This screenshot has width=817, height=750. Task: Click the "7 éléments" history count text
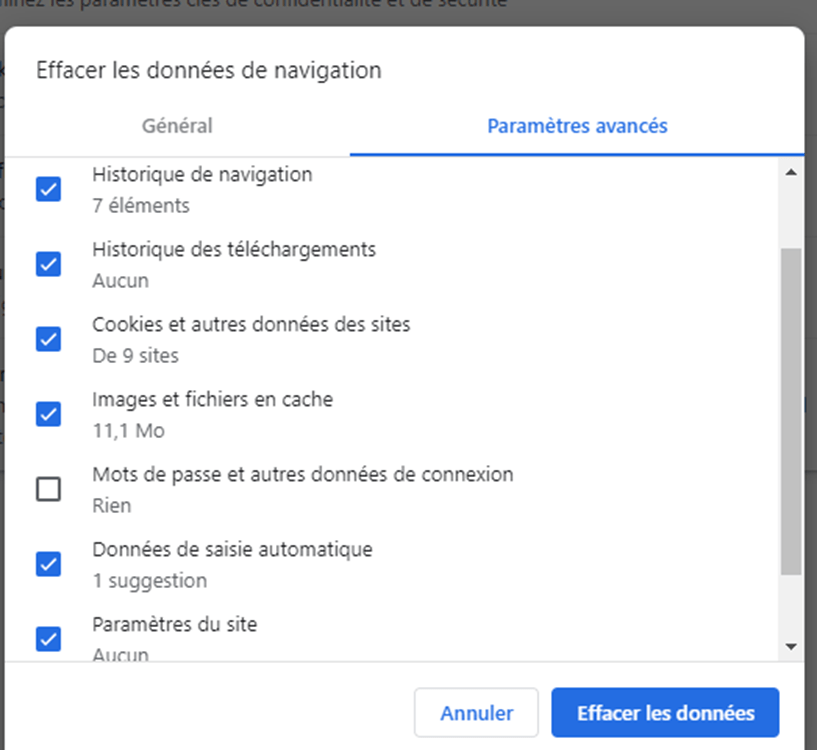141,206
